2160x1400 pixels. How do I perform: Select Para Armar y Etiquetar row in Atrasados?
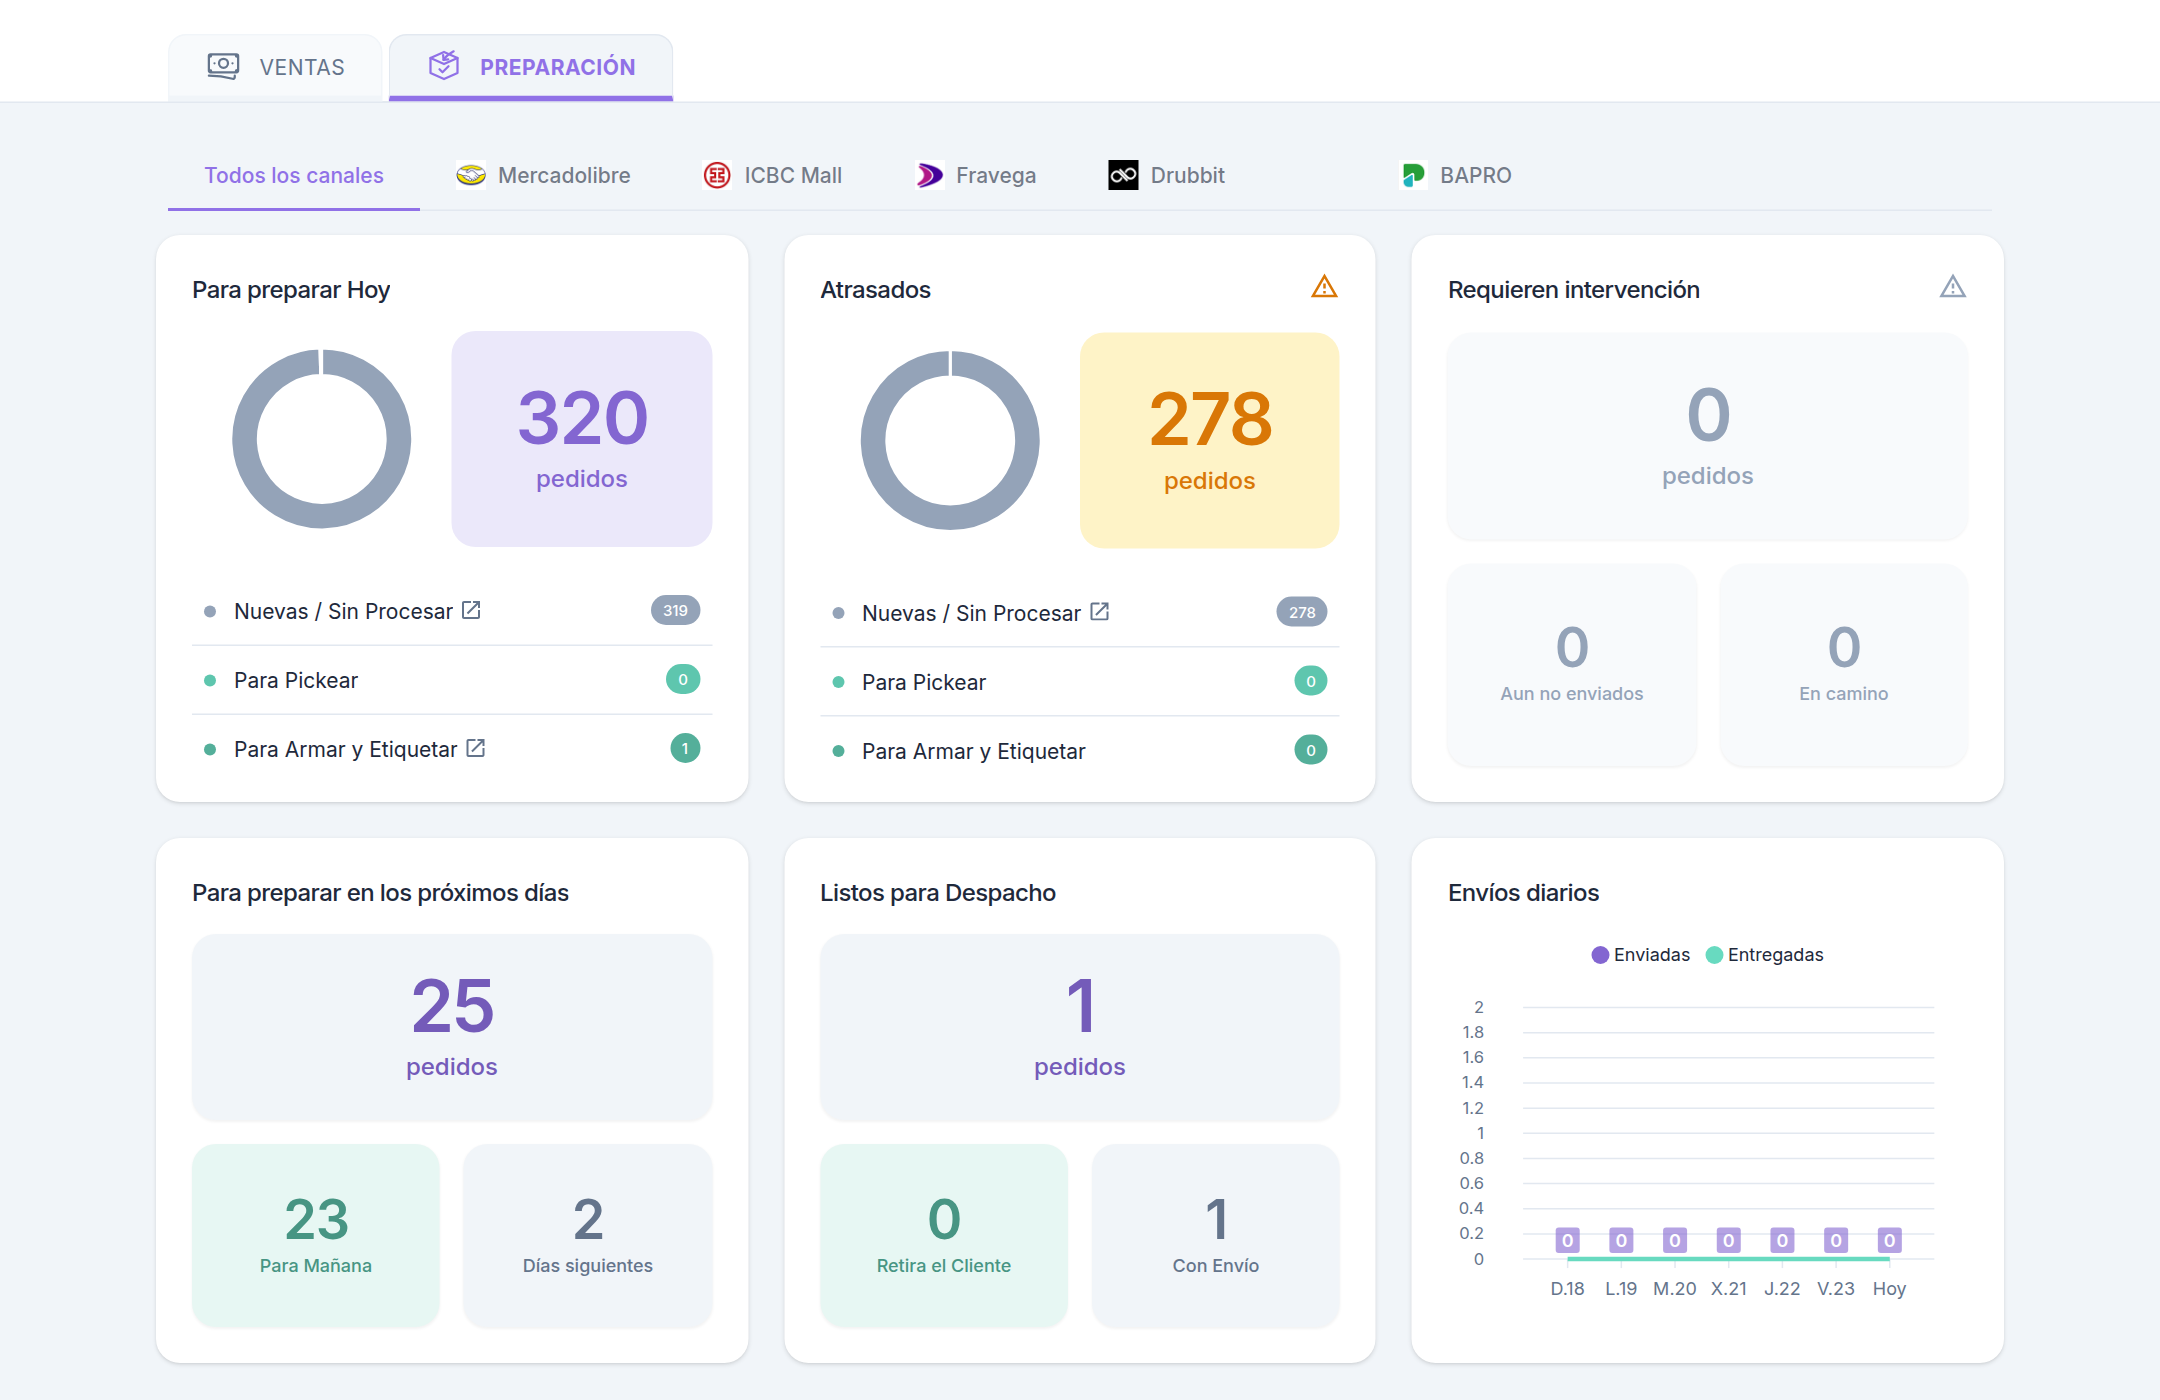(1080, 751)
